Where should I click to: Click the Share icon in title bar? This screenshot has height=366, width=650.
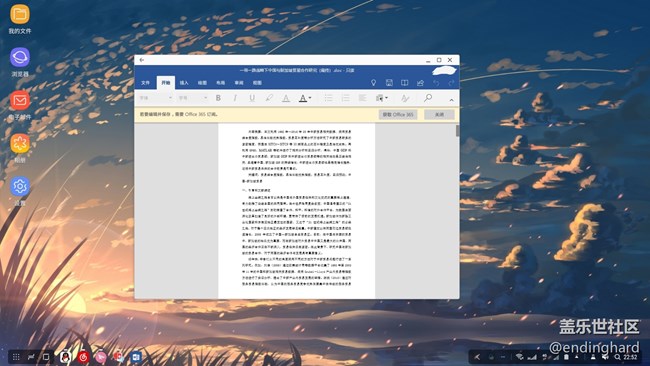420,83
